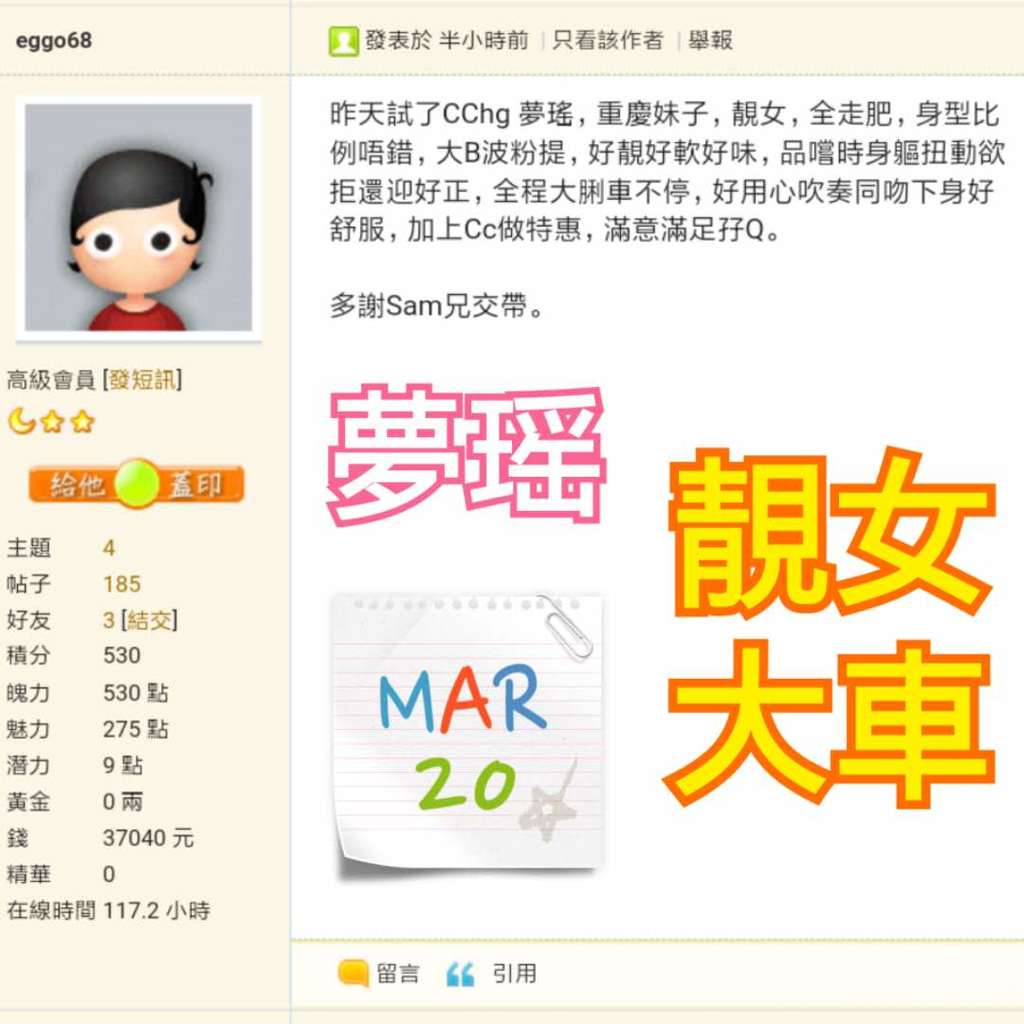Click the moon rank icon

pos(22,421)
